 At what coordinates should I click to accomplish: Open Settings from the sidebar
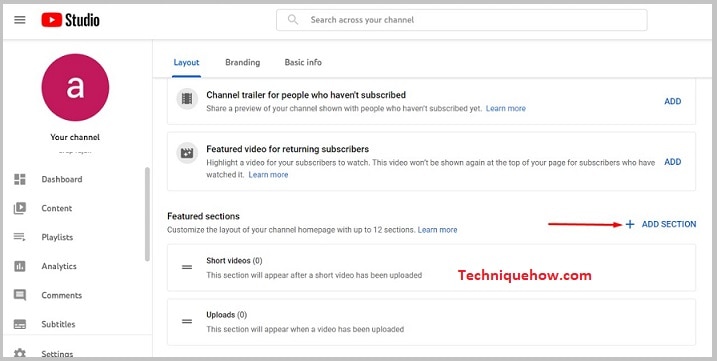click(57, 354)
